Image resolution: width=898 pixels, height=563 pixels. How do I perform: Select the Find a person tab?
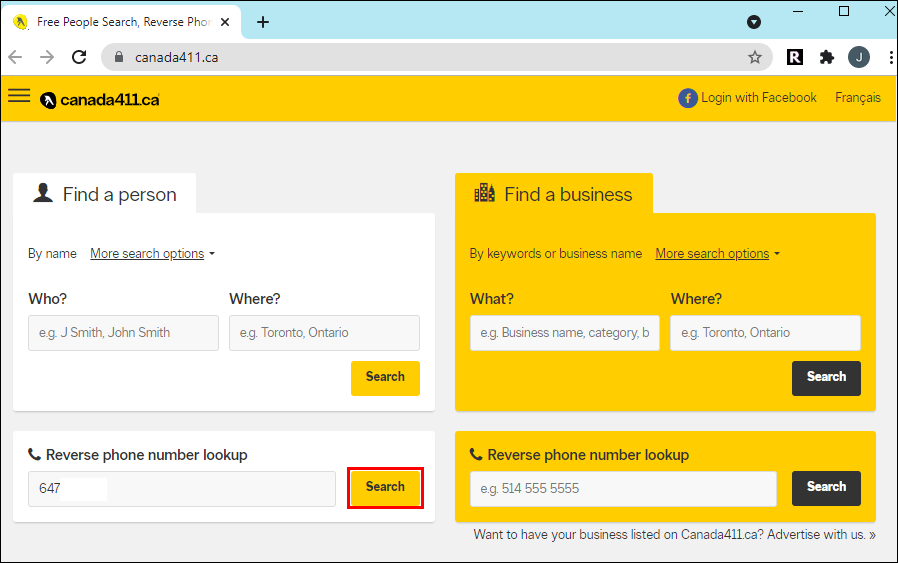[x=105, y=194]
